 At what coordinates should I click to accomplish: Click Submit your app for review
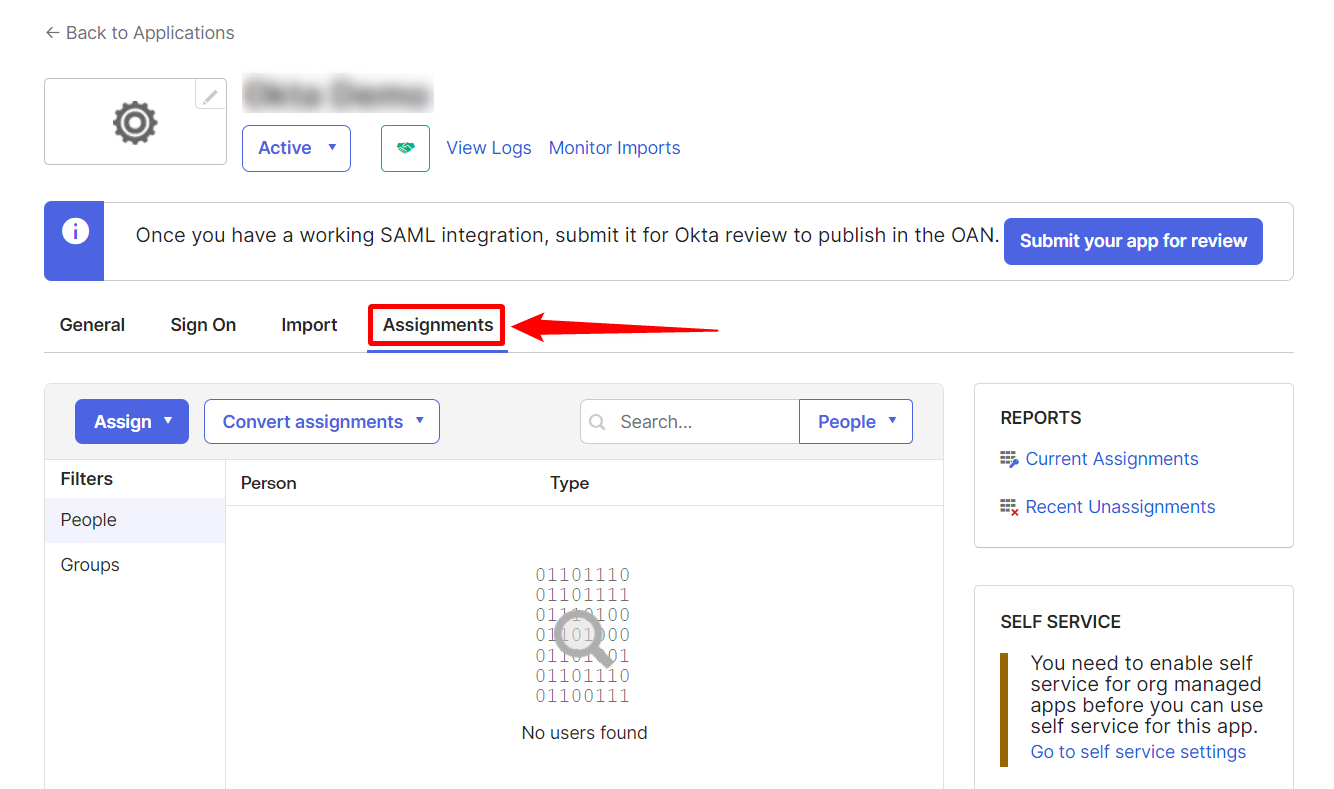[x=1133, y=241]
